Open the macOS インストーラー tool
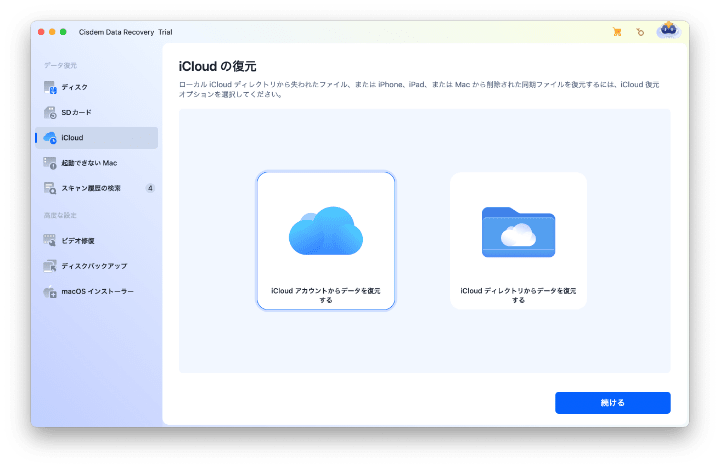 (x=96, y=291)
